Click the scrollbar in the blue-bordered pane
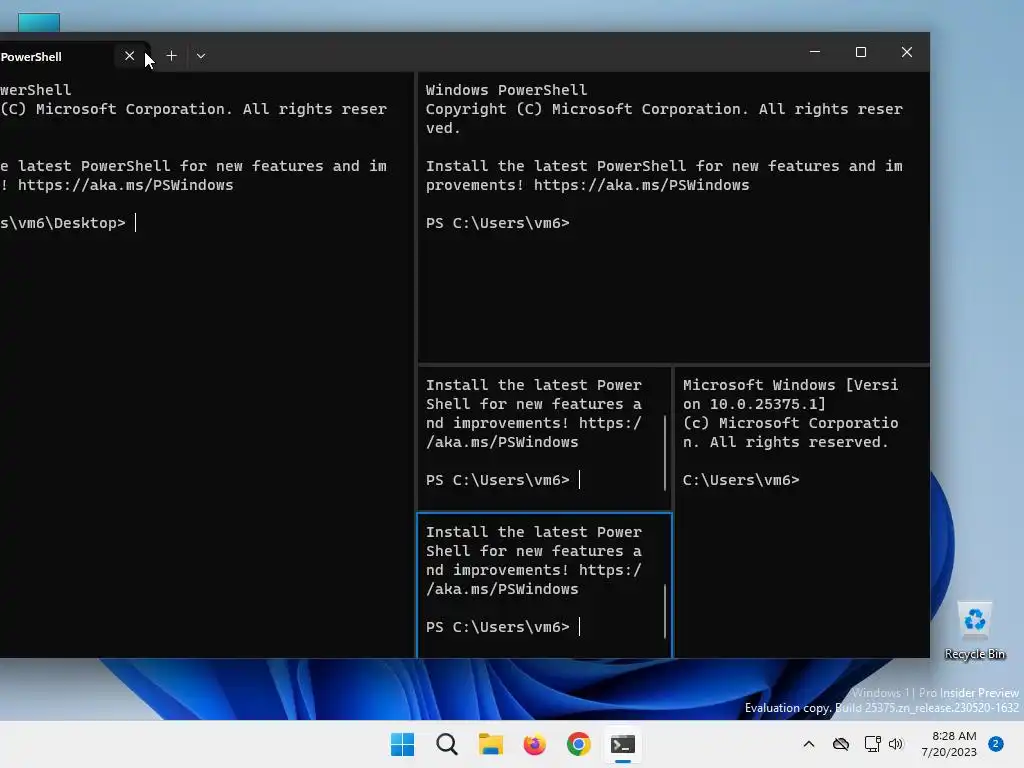The height and width of the screenshot is (768, 1024). pyautogui.click(x=665, y=611)
